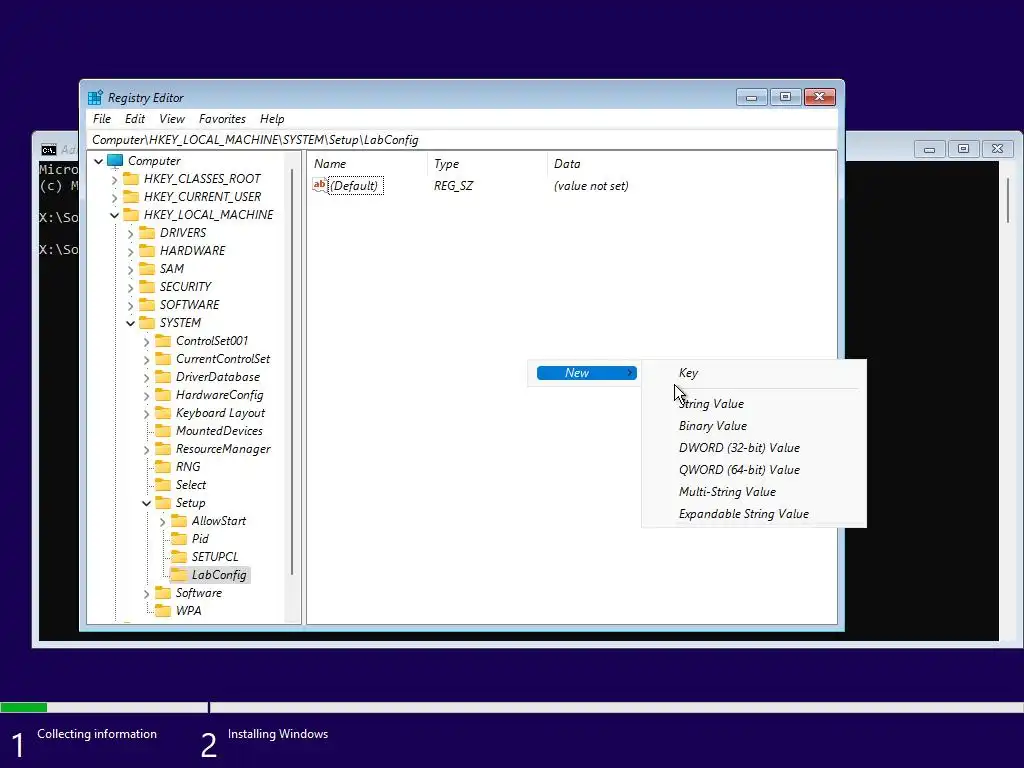
Task: Open the View menu
Action: (172, 119)
